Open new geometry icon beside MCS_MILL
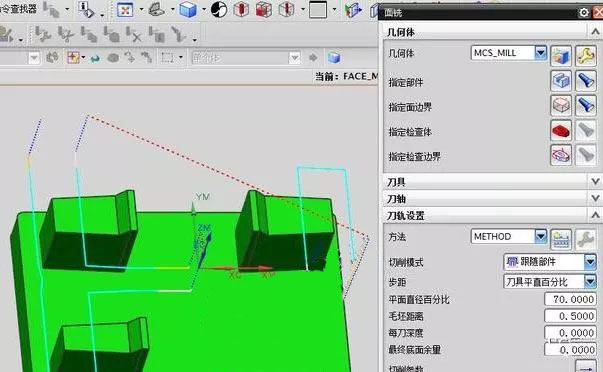Image resolution: width=603 pixels, height=372 pixels. click(x=561, y=56)
